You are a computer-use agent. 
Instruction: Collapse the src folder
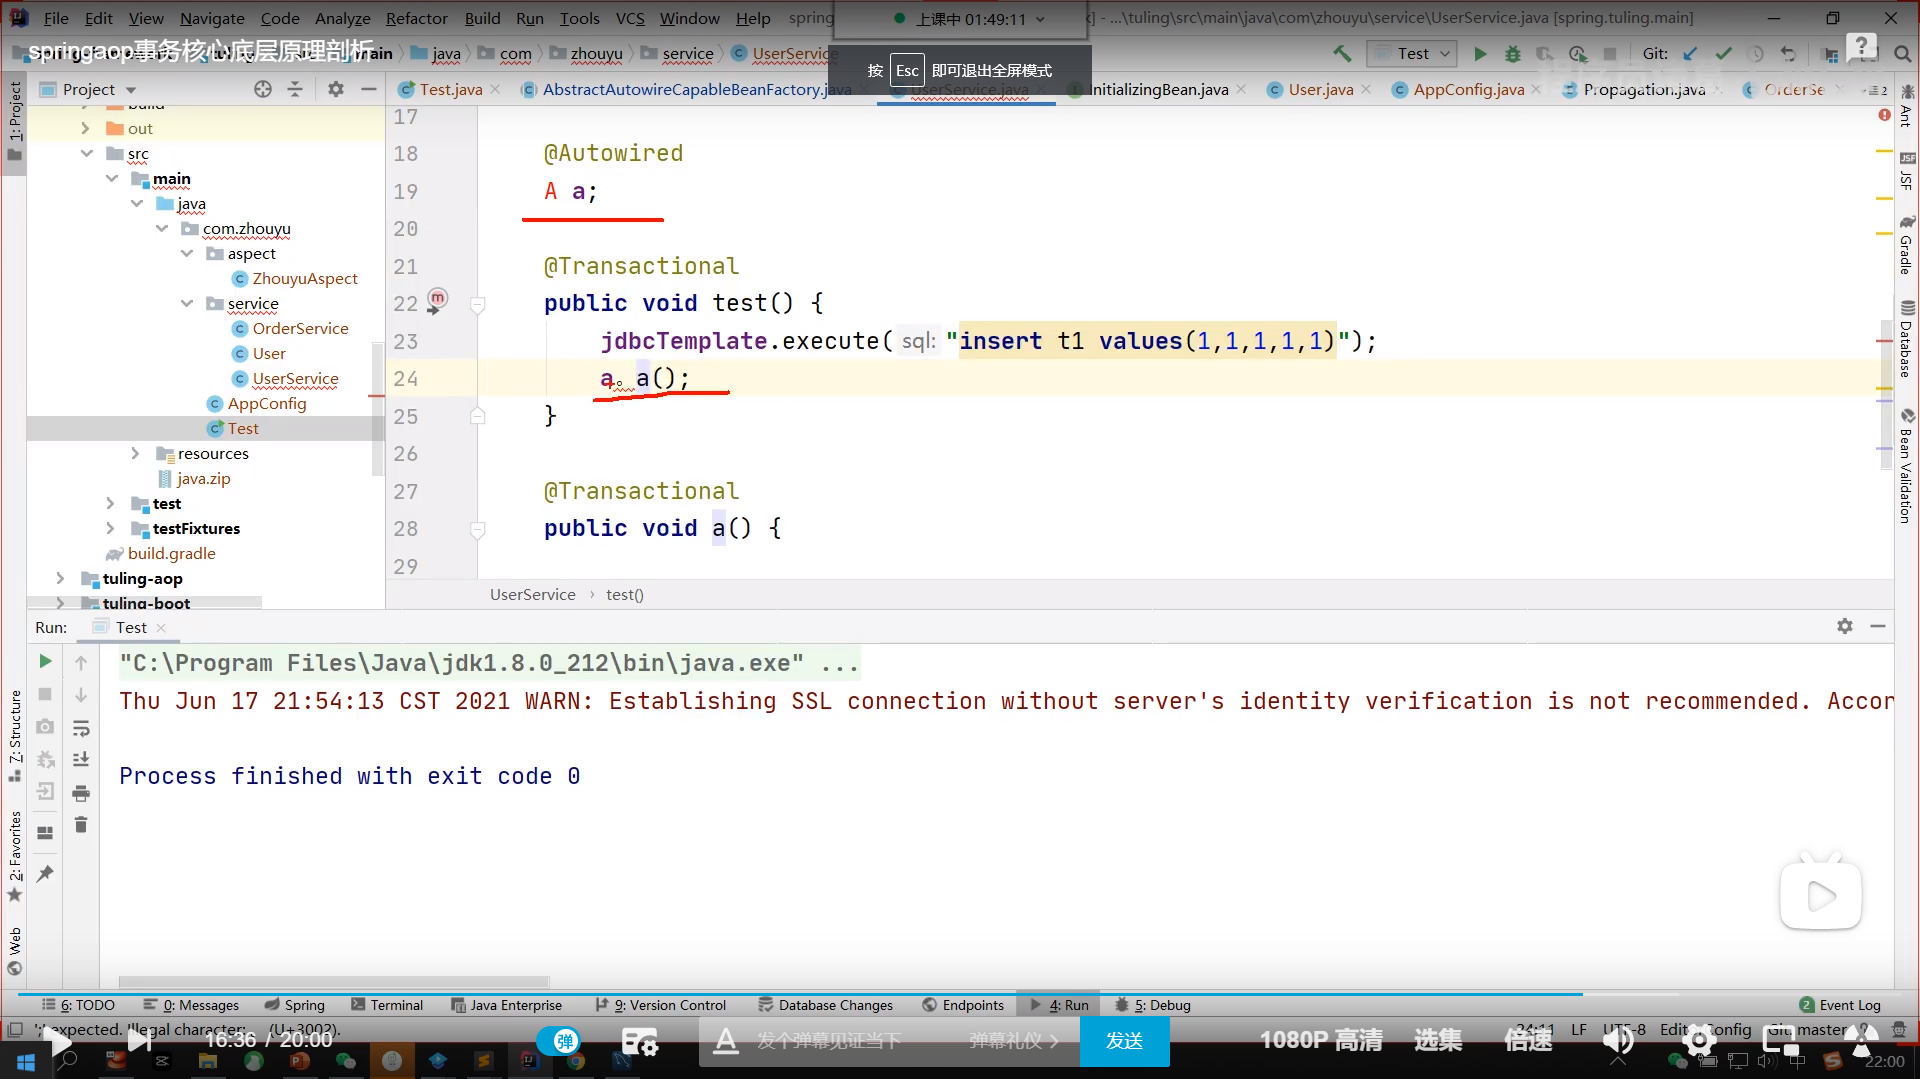click(x=87, y=153)
